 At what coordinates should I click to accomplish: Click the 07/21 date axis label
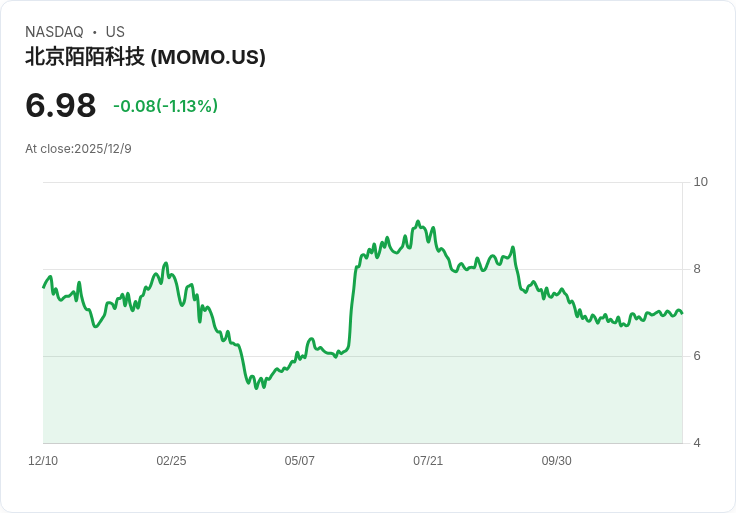[x=428, y=461]
